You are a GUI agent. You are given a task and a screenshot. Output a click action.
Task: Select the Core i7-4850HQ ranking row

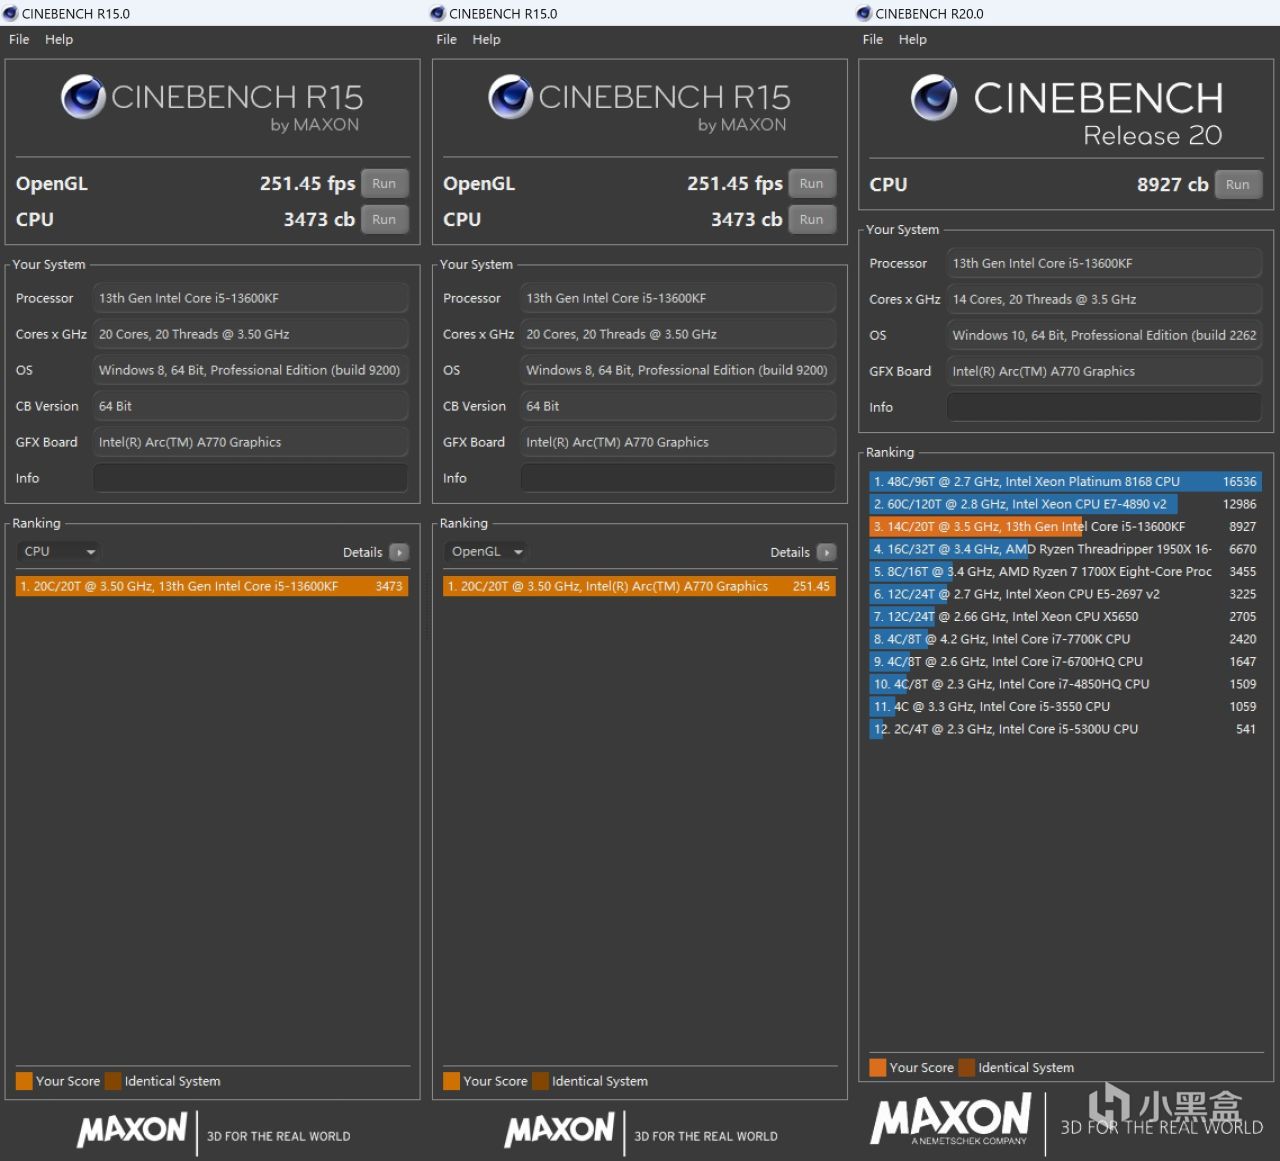1065,684
